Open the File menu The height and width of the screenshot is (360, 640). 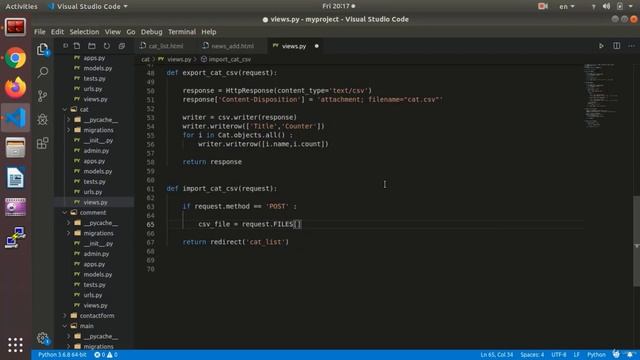click(x=40, y=32)
